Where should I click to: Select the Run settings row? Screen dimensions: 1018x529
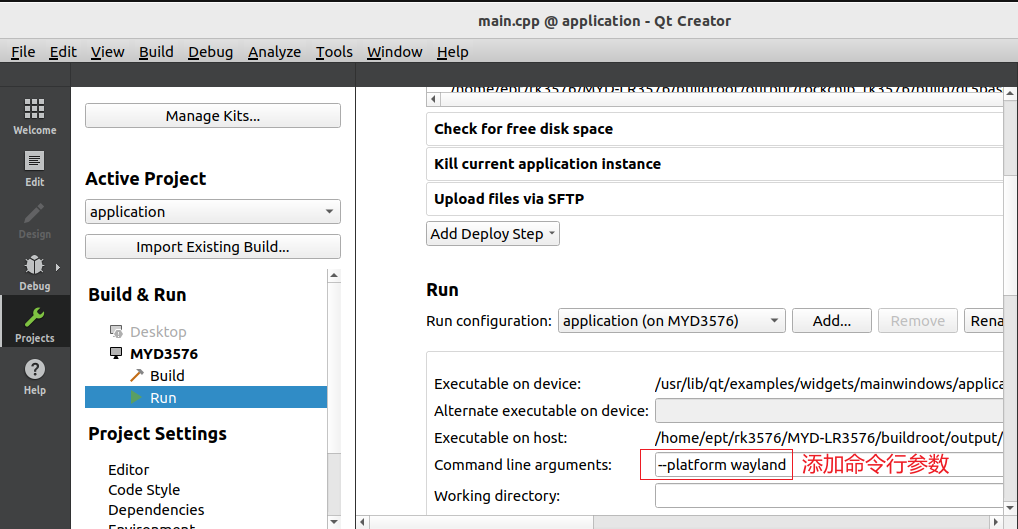click(x=206, y=397)
